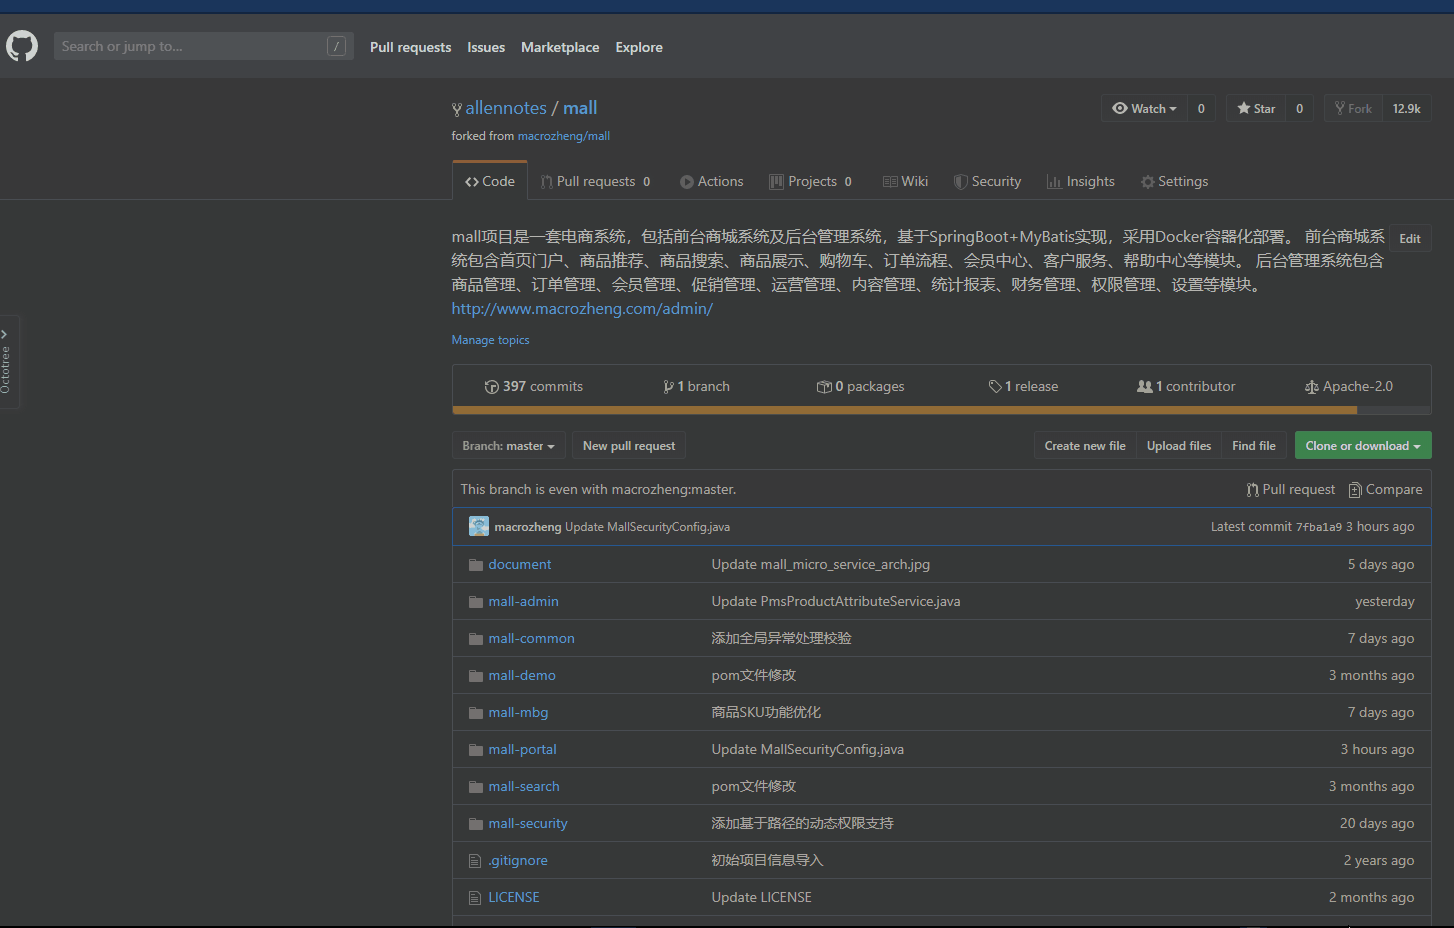This screenshot has width=1454, height=928.
Task: Open the Insights tab
Action: pyautogui.click(x=1081, y=181)
